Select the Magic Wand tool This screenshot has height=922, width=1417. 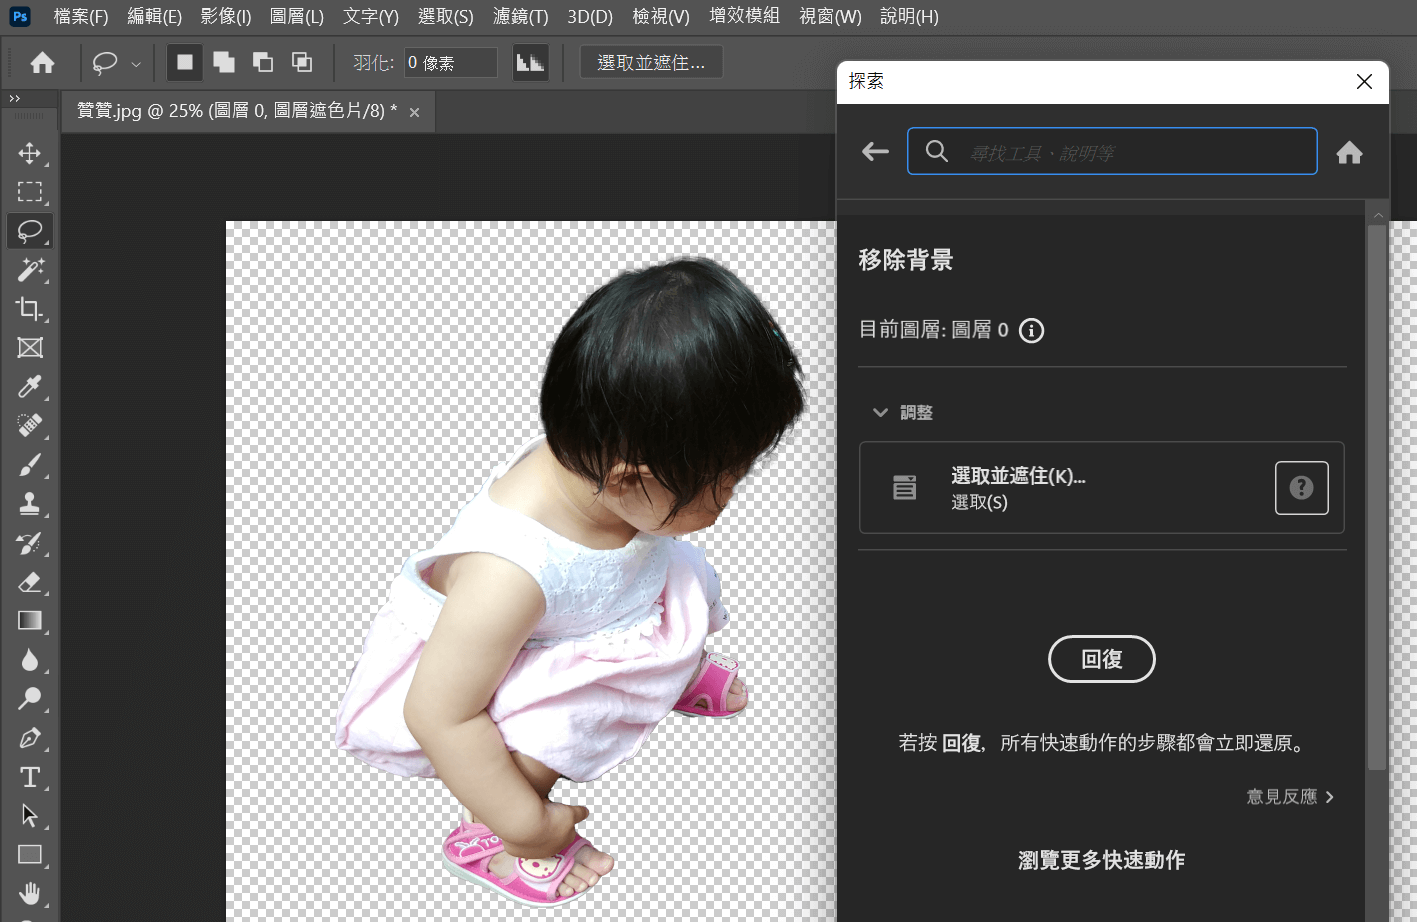tap(30, 270)
